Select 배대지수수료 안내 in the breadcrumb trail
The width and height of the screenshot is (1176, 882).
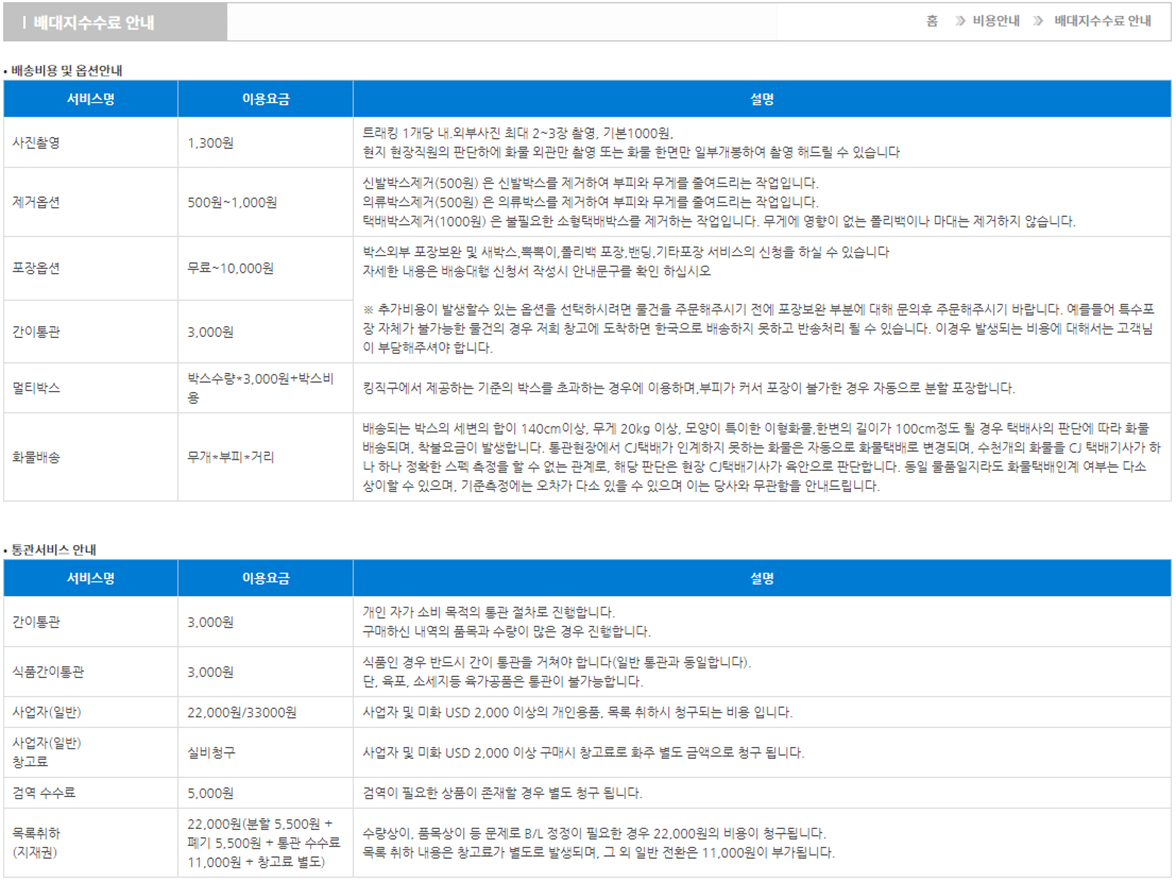tap(1102, 21)
